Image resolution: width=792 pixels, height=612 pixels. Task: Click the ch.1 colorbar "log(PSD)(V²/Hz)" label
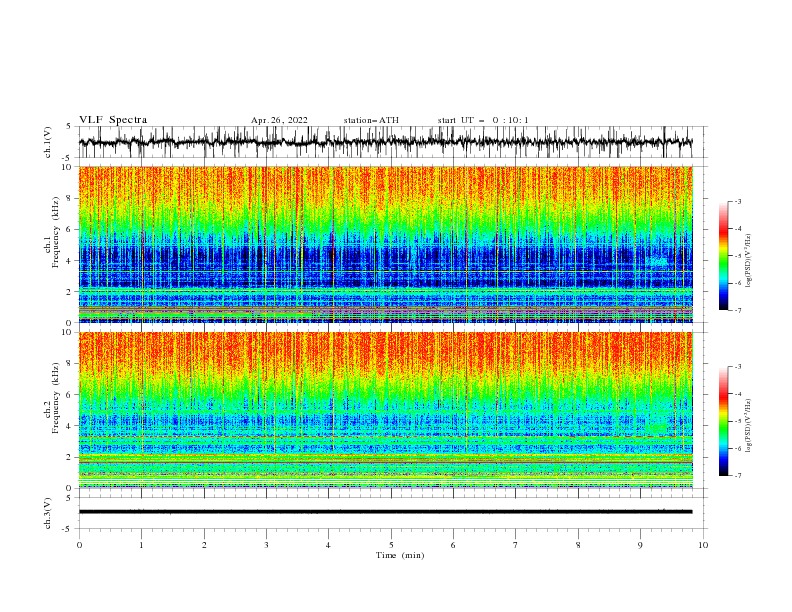pos(748,261)
